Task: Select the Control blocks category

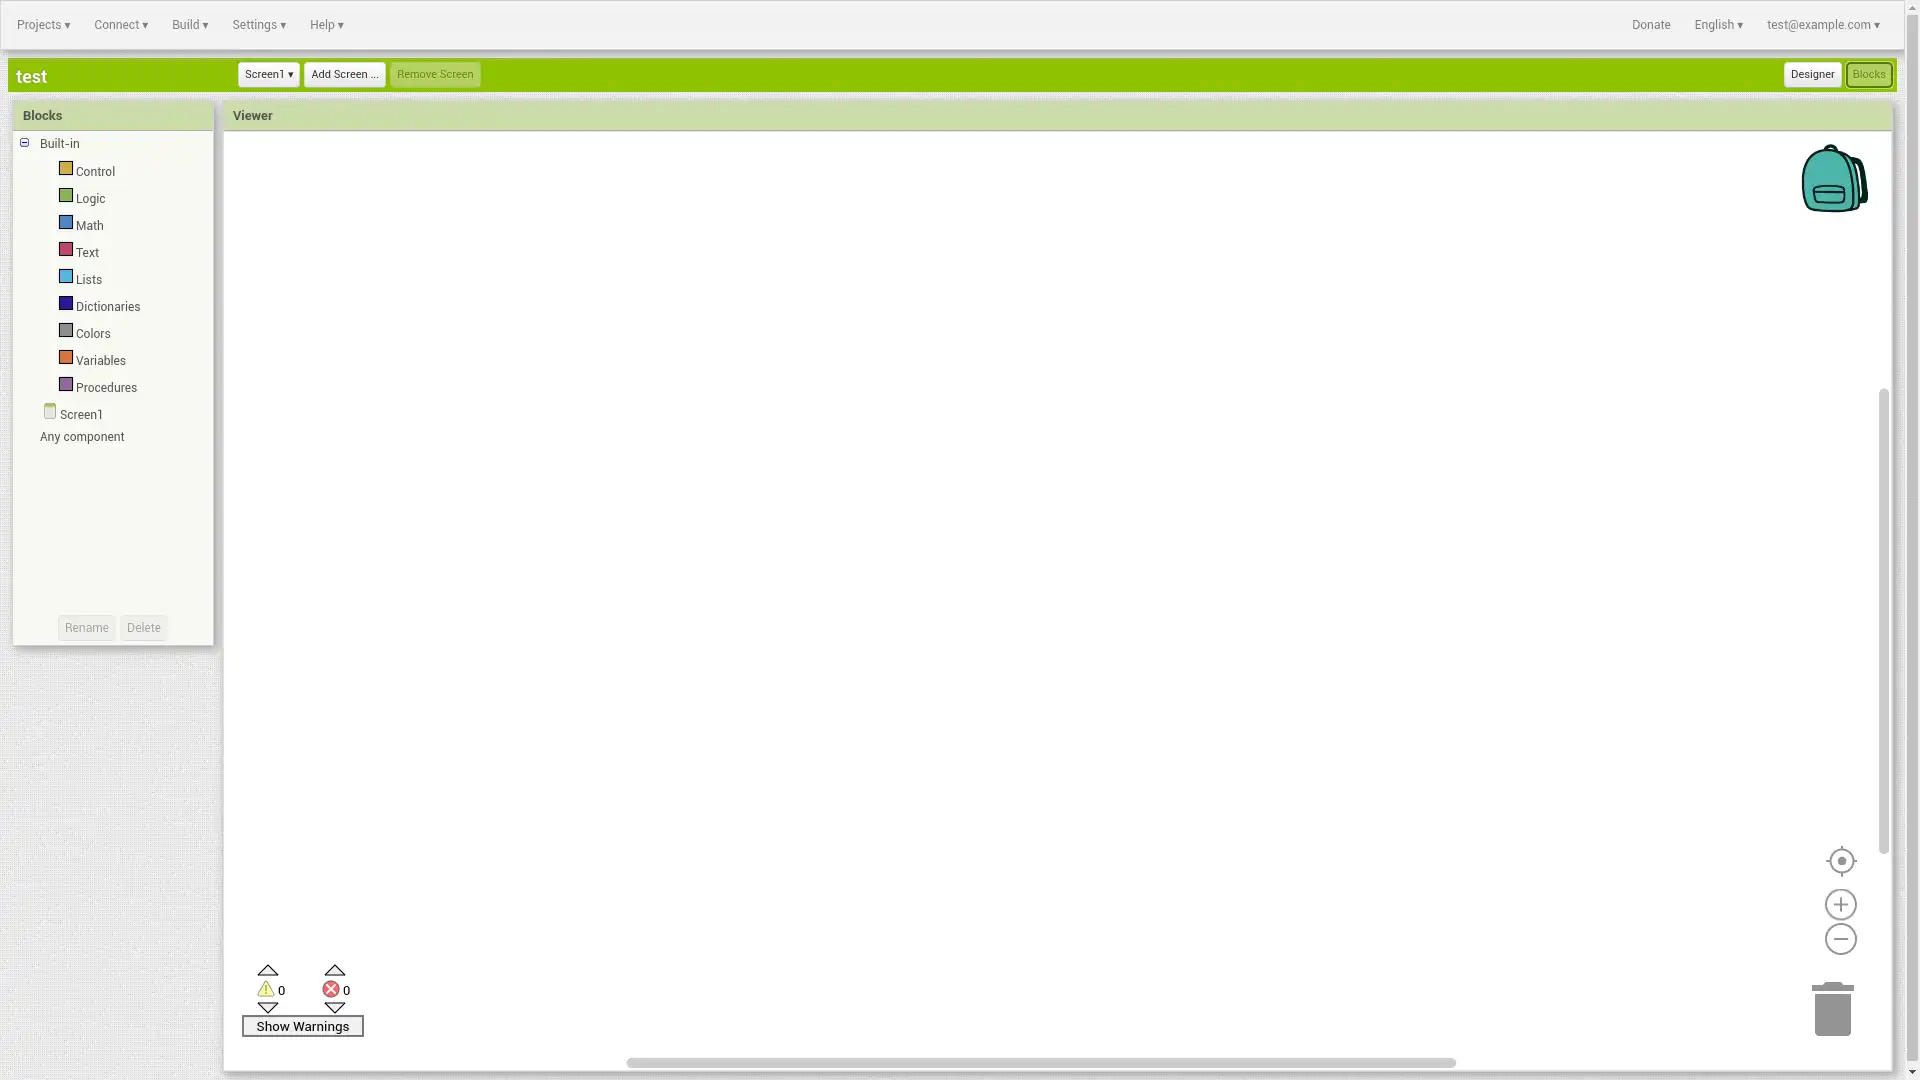Action: pyautogui.click(x=95, y=170)
